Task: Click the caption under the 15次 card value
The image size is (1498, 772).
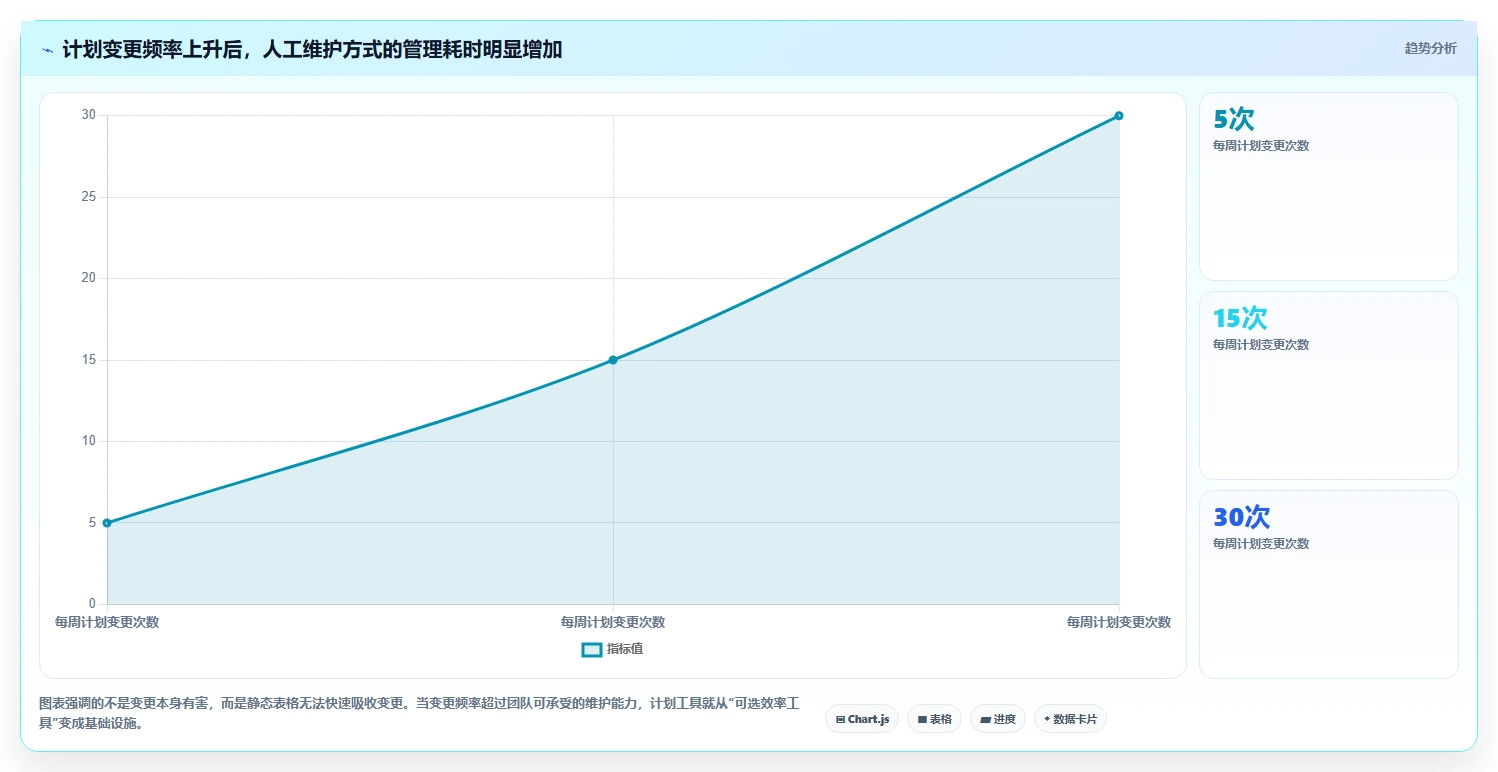Action: click(1261, 345)
